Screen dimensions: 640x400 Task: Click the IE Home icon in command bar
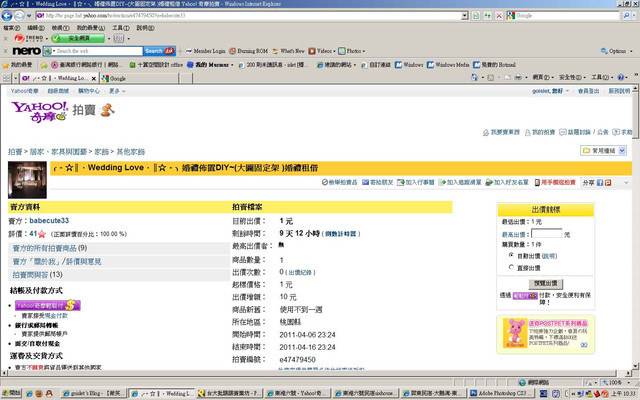click(474, 77)
